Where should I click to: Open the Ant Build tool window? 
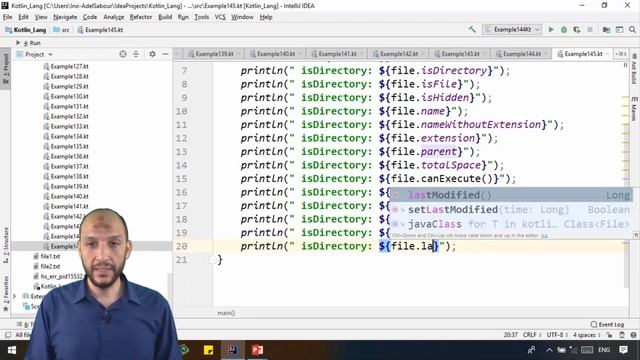point(634,69)
